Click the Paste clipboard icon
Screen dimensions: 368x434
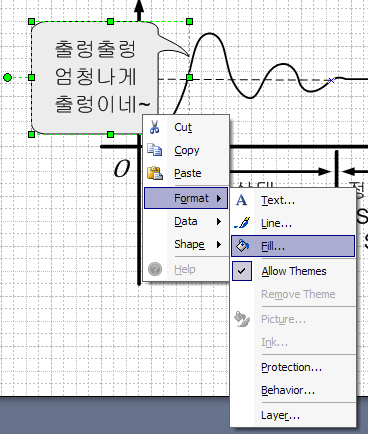click(x=155, y=173)
